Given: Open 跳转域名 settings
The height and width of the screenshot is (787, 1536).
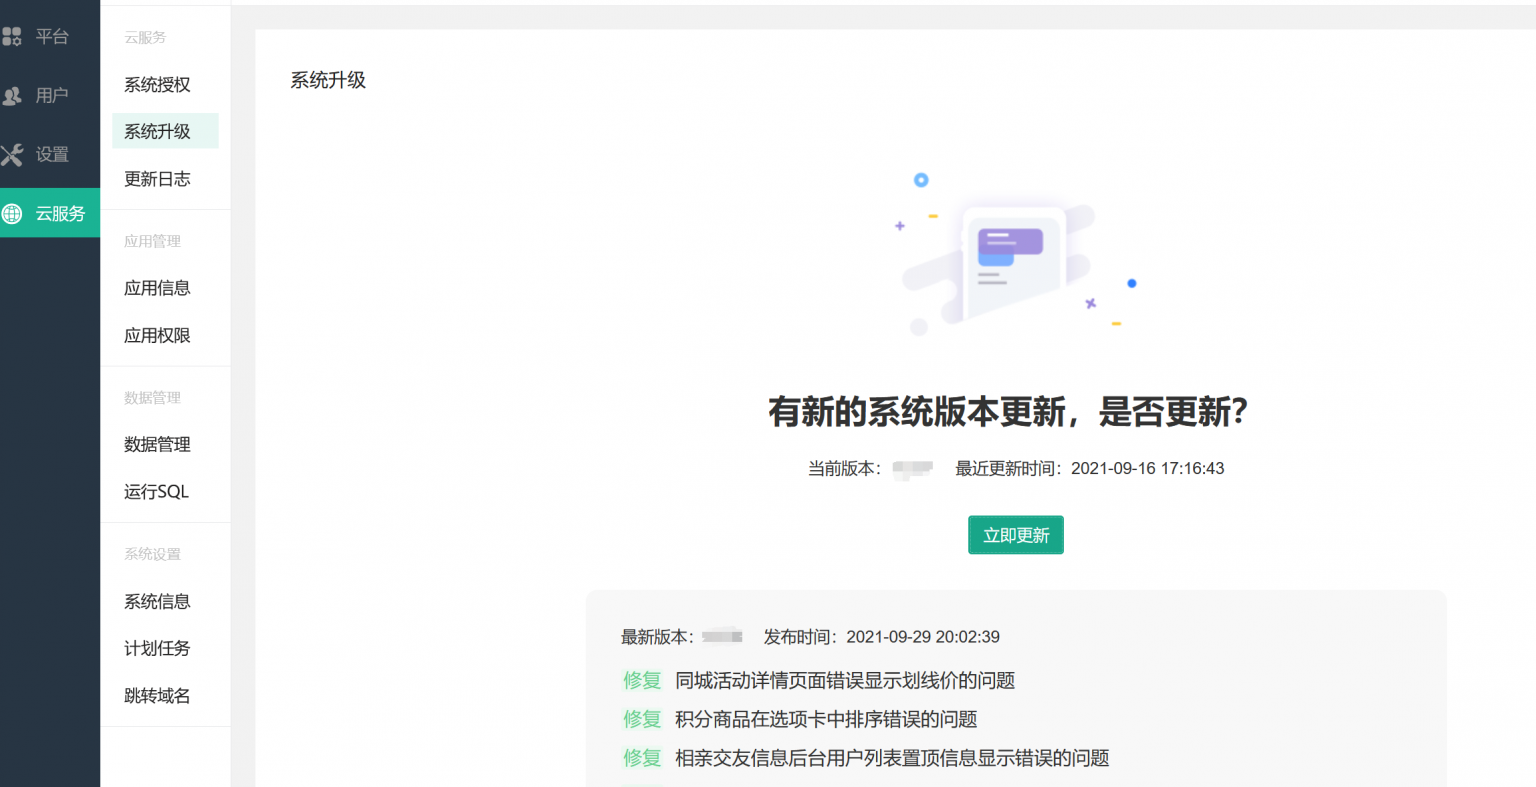Looking at the screenshot, I should (x=157, y=696).
